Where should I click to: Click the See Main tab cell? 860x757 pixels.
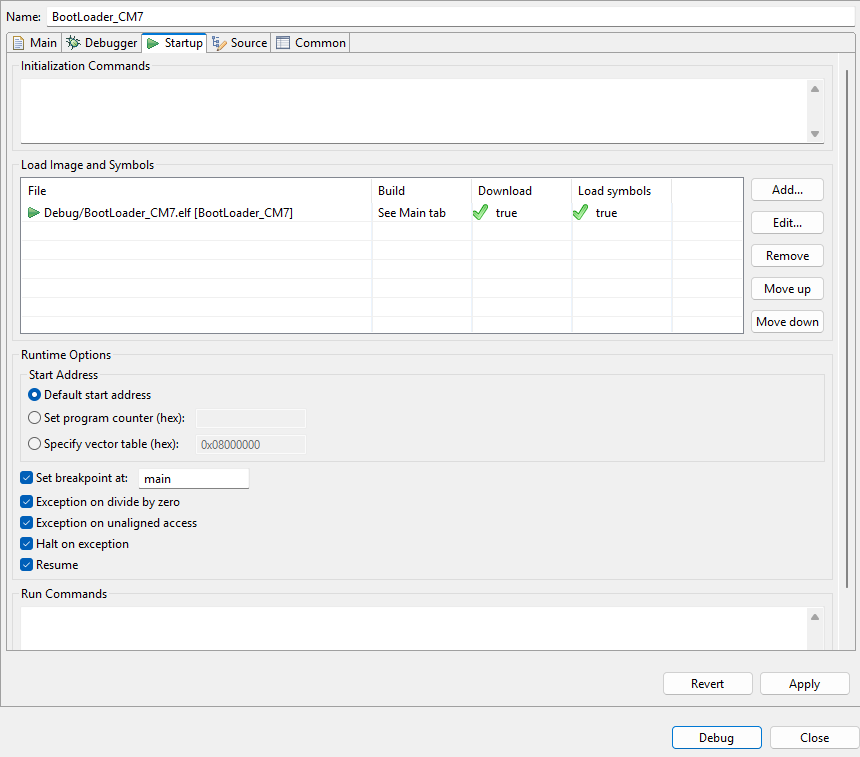(412, 213)
